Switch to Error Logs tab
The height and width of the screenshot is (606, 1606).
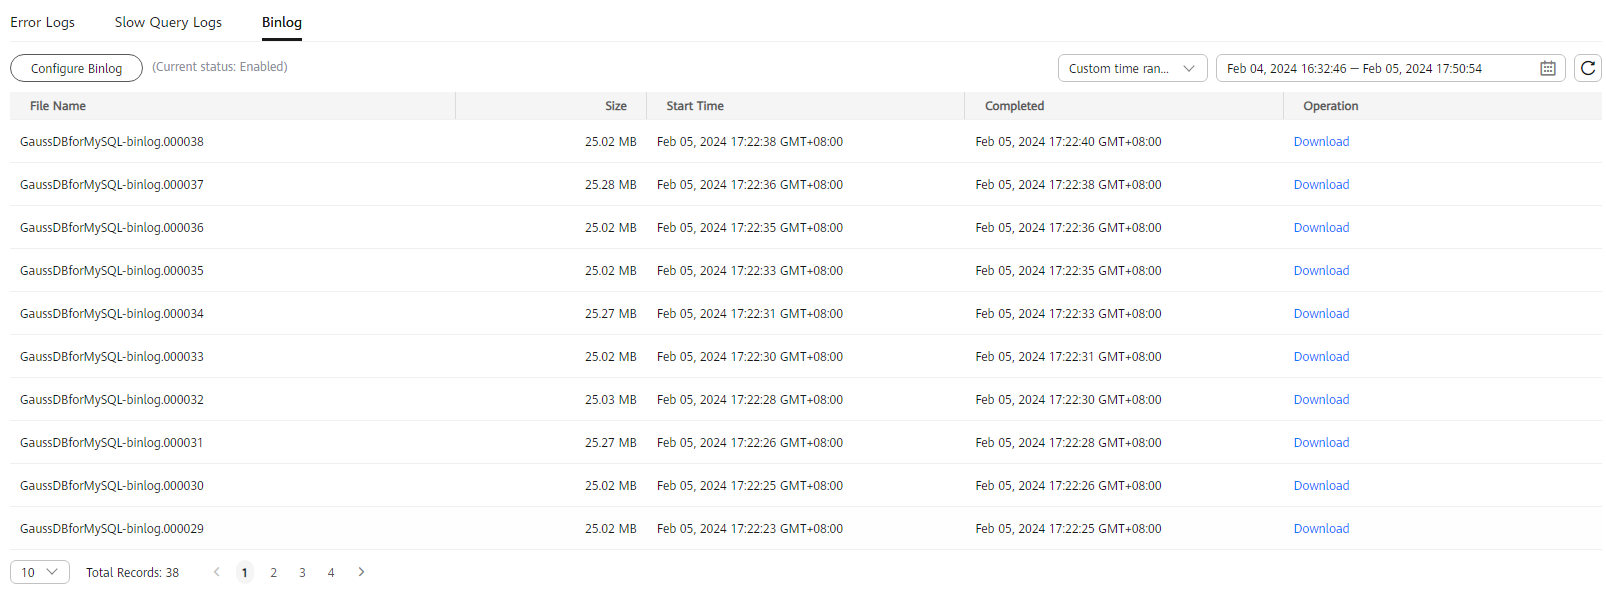(x=43, y=22)
